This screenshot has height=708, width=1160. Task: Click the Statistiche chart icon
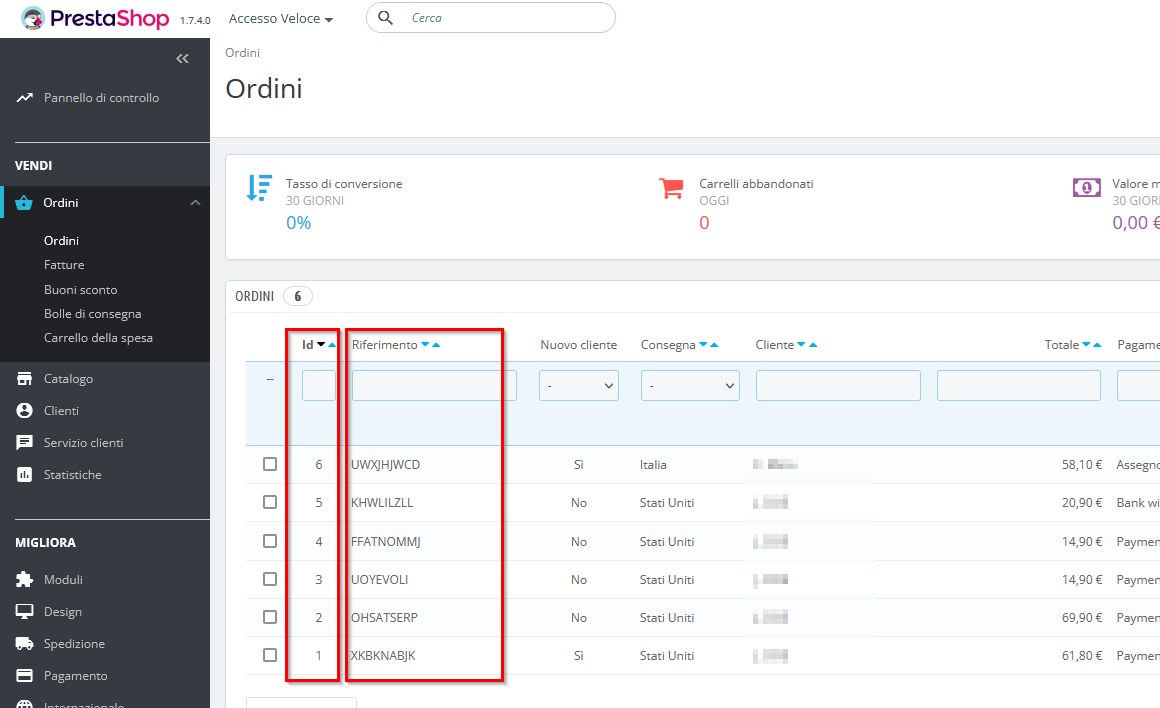pos(24,475)
